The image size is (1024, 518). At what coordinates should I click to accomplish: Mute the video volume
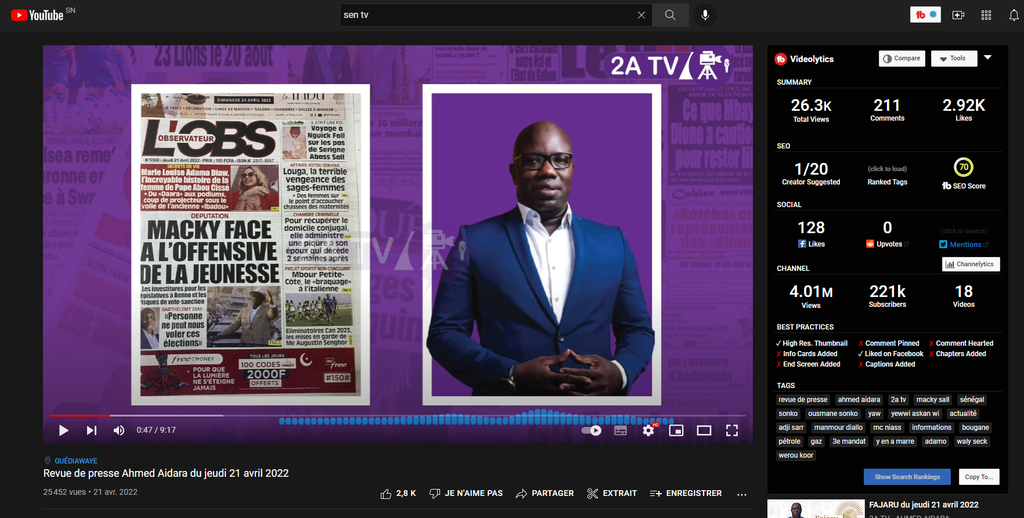119,430
